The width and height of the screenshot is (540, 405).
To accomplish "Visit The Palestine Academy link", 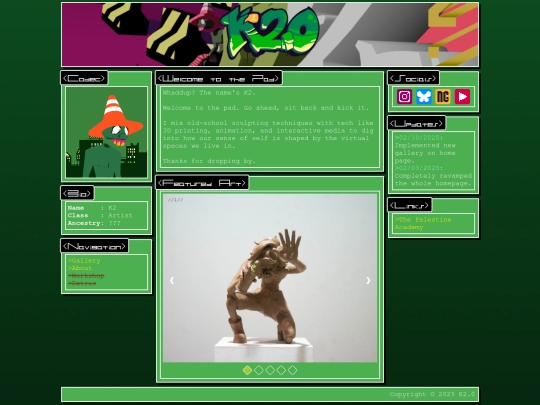I will click(x=423, y=224).
